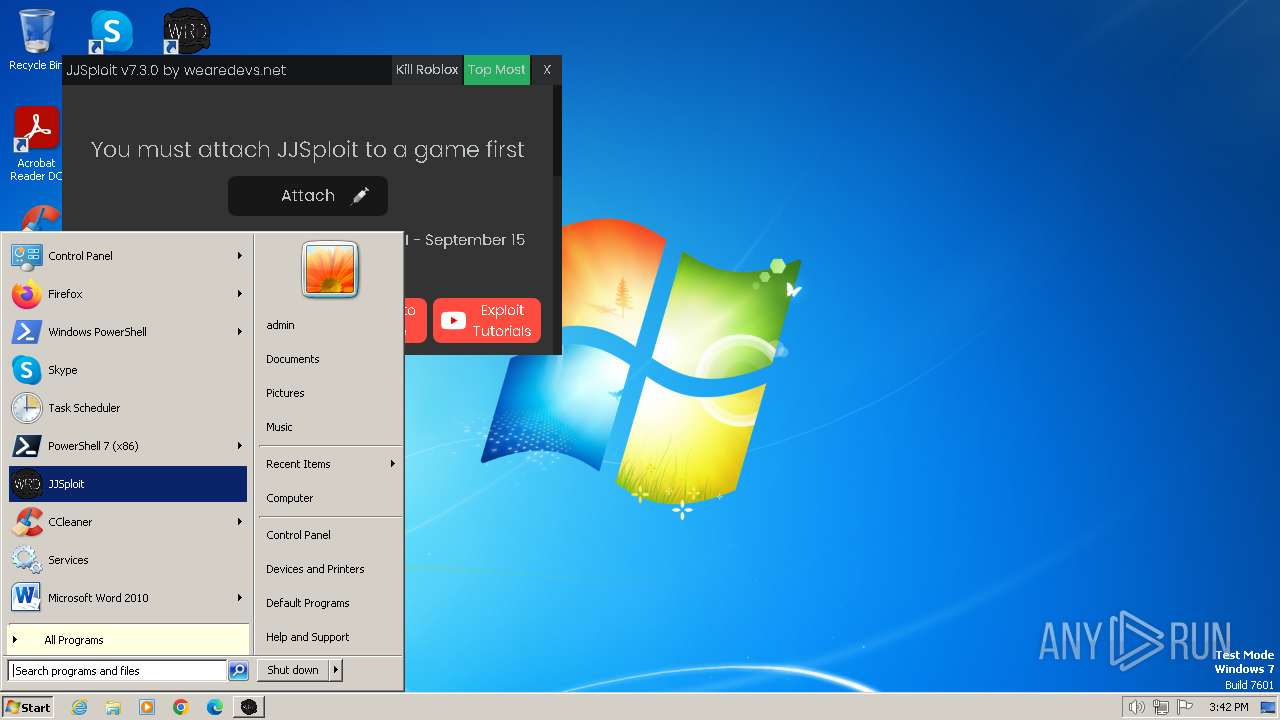The width and height of the screenshot is (1280, 720).
Task: Click the volume speaker tray icon
Action: point(1136,707)
